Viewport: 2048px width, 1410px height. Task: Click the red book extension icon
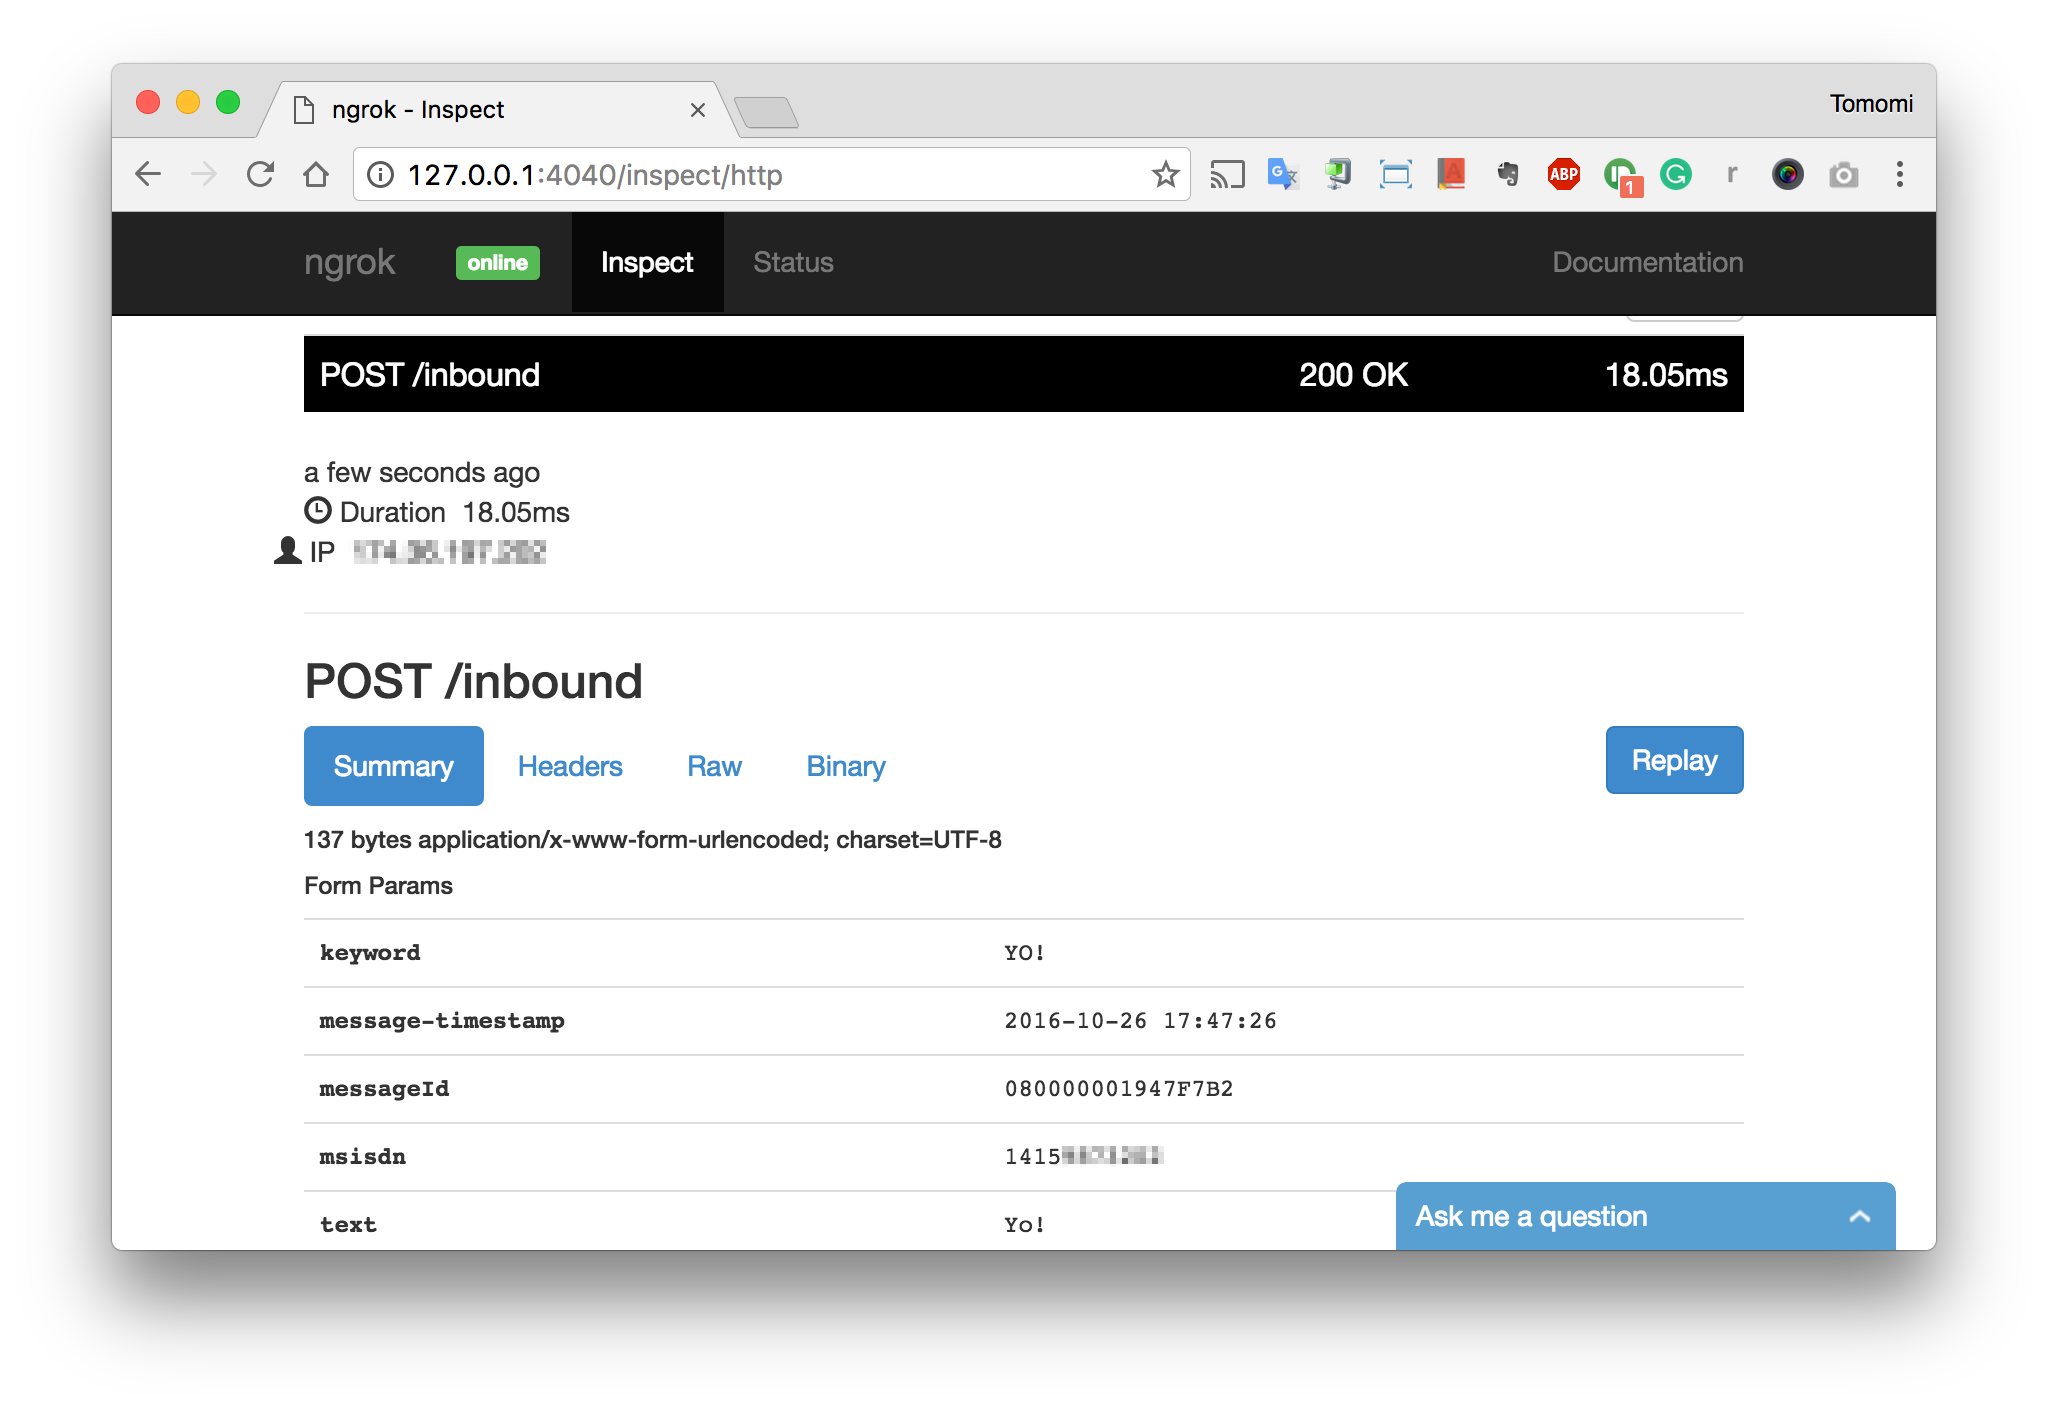click(1451, 175)
